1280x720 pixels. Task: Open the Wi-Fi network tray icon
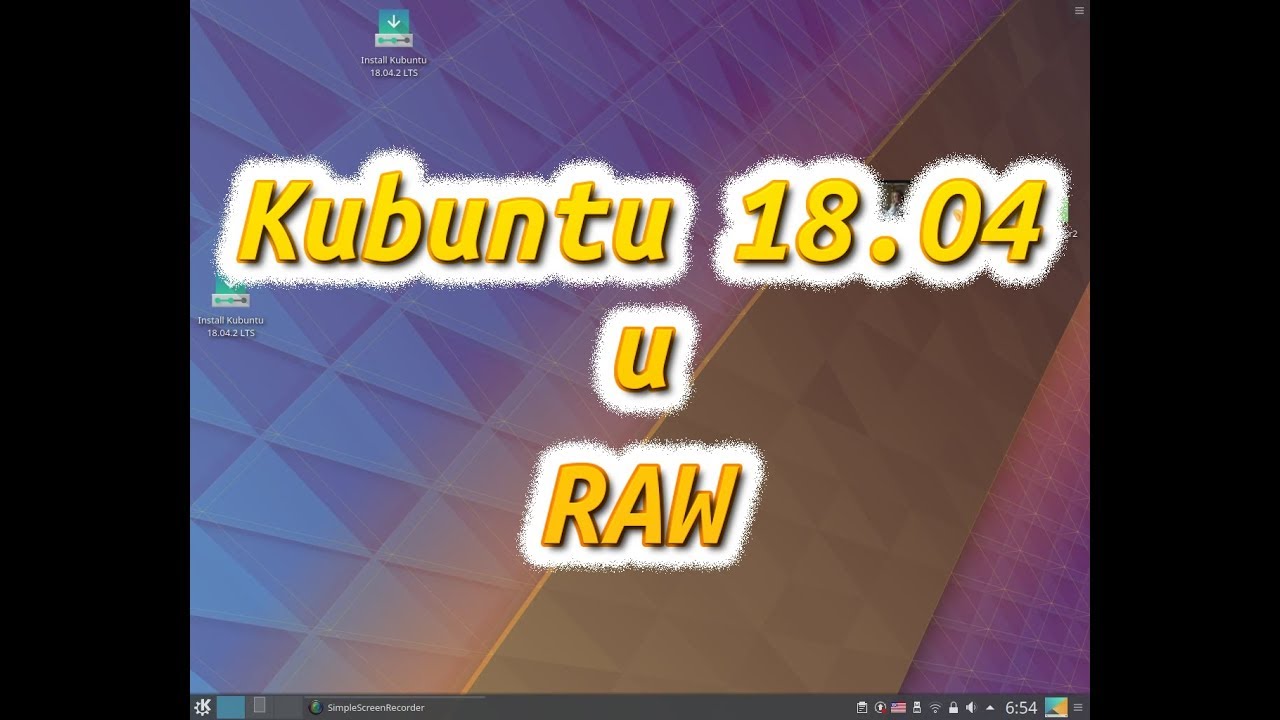pos(935,707)
